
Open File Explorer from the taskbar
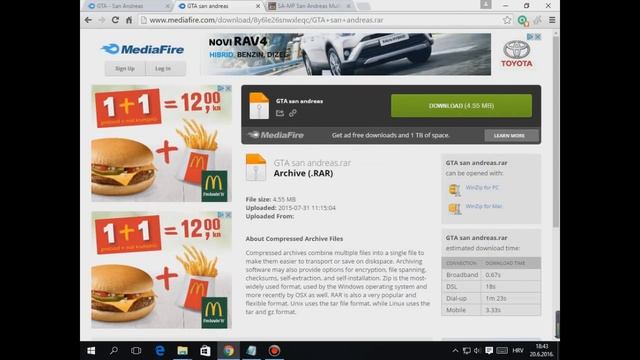(x=182, y=351)
